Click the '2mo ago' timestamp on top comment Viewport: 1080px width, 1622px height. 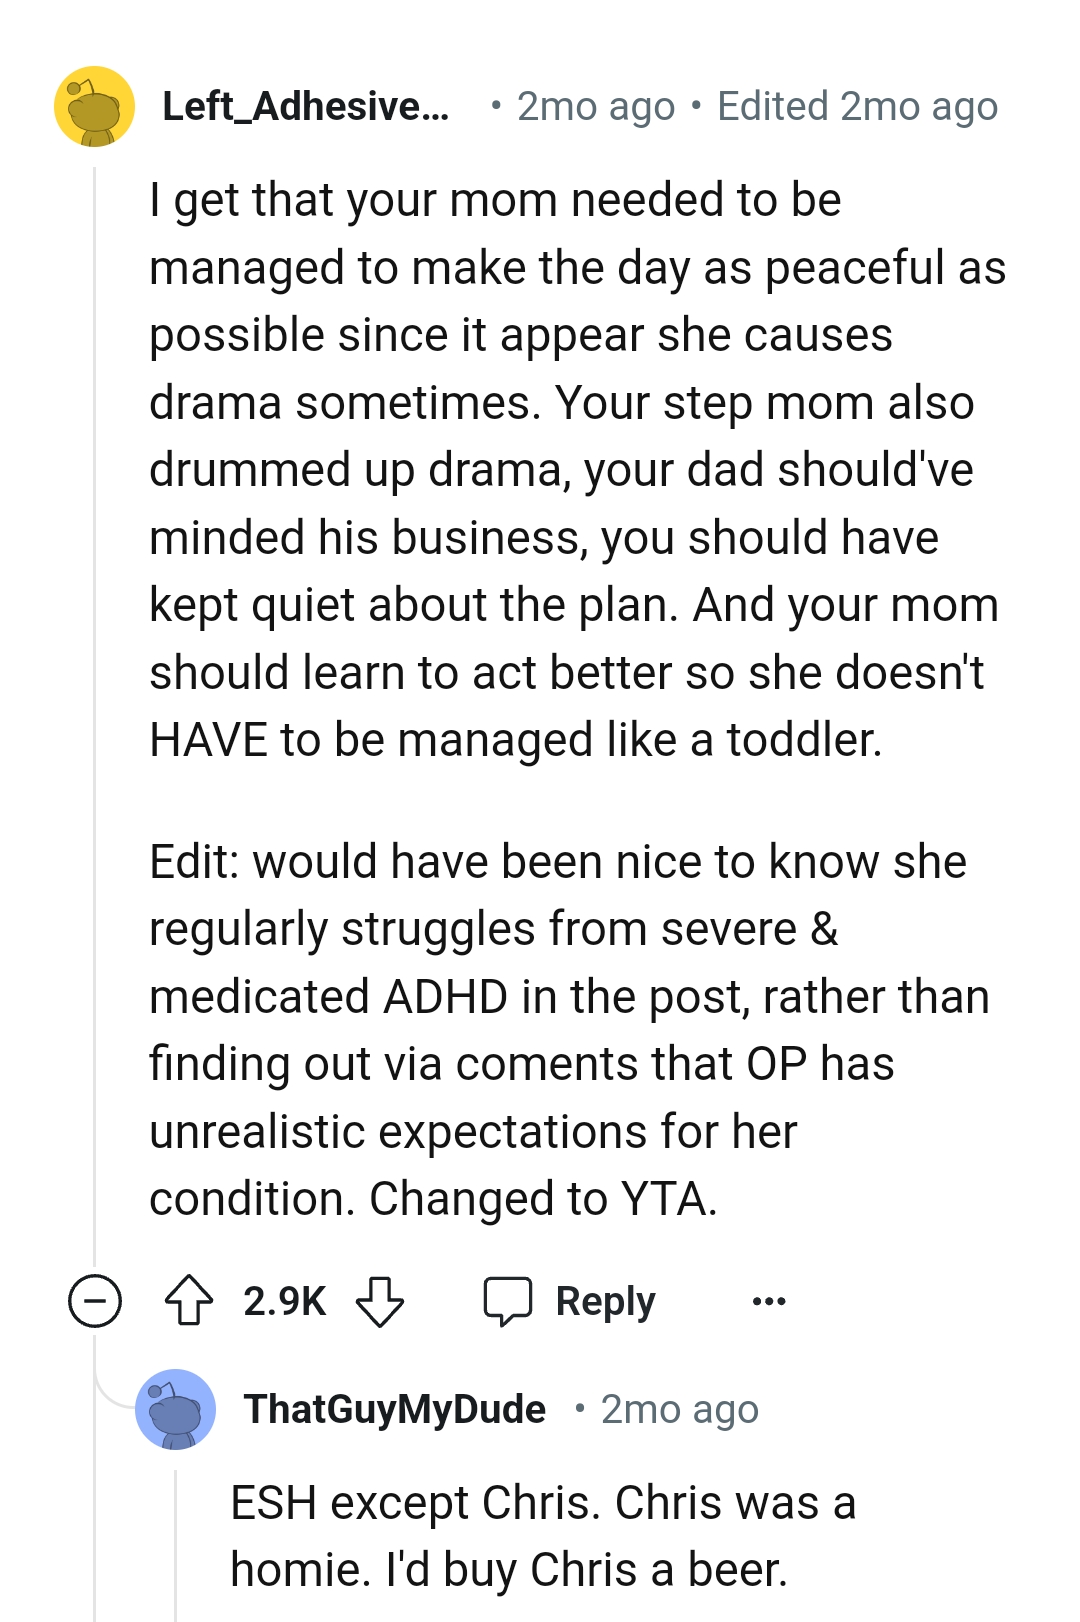click(x=594, y=106)
